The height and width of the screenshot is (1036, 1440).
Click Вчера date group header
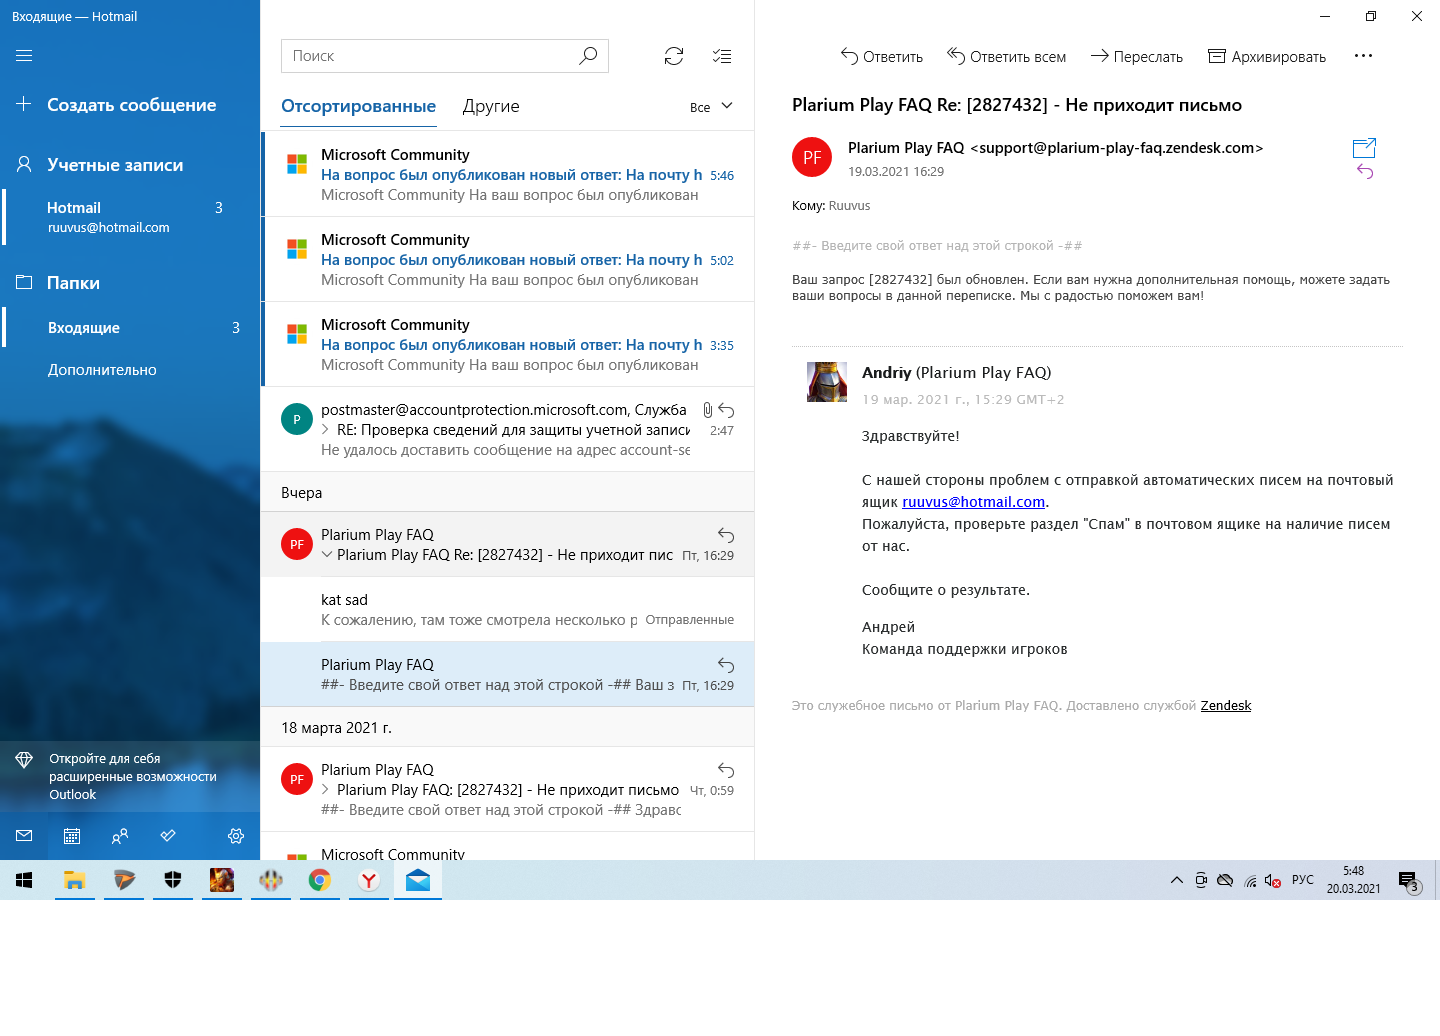click(508, 492)
